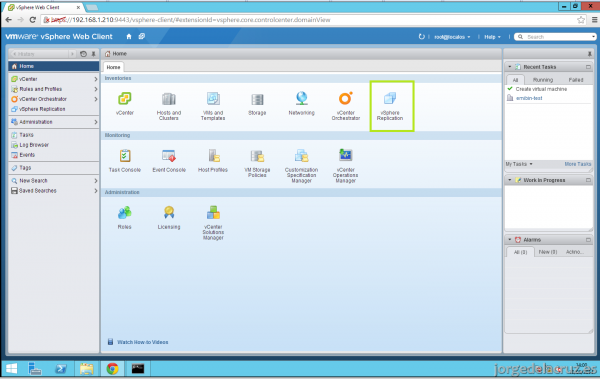Open Roles administration
Screen dimensions: 600x379
tap(125, 213)
